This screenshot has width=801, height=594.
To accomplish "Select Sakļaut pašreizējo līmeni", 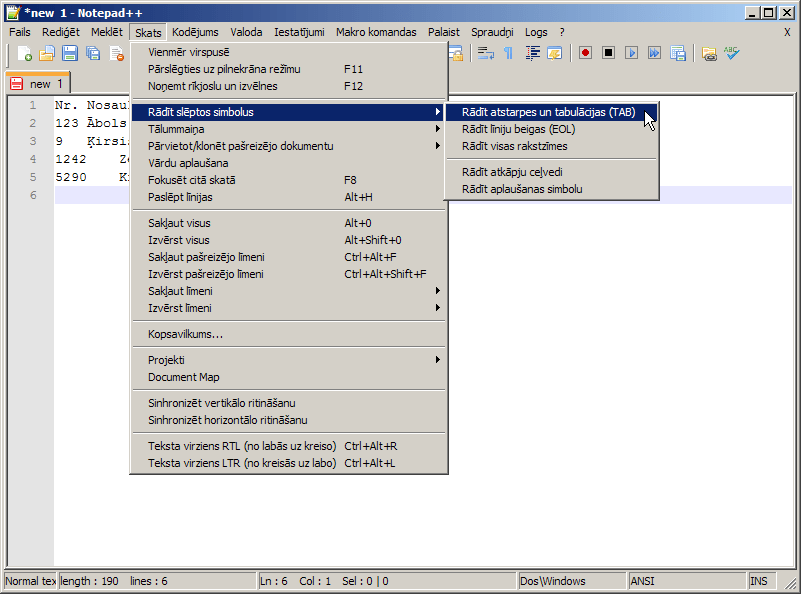I will coord(289,257).
